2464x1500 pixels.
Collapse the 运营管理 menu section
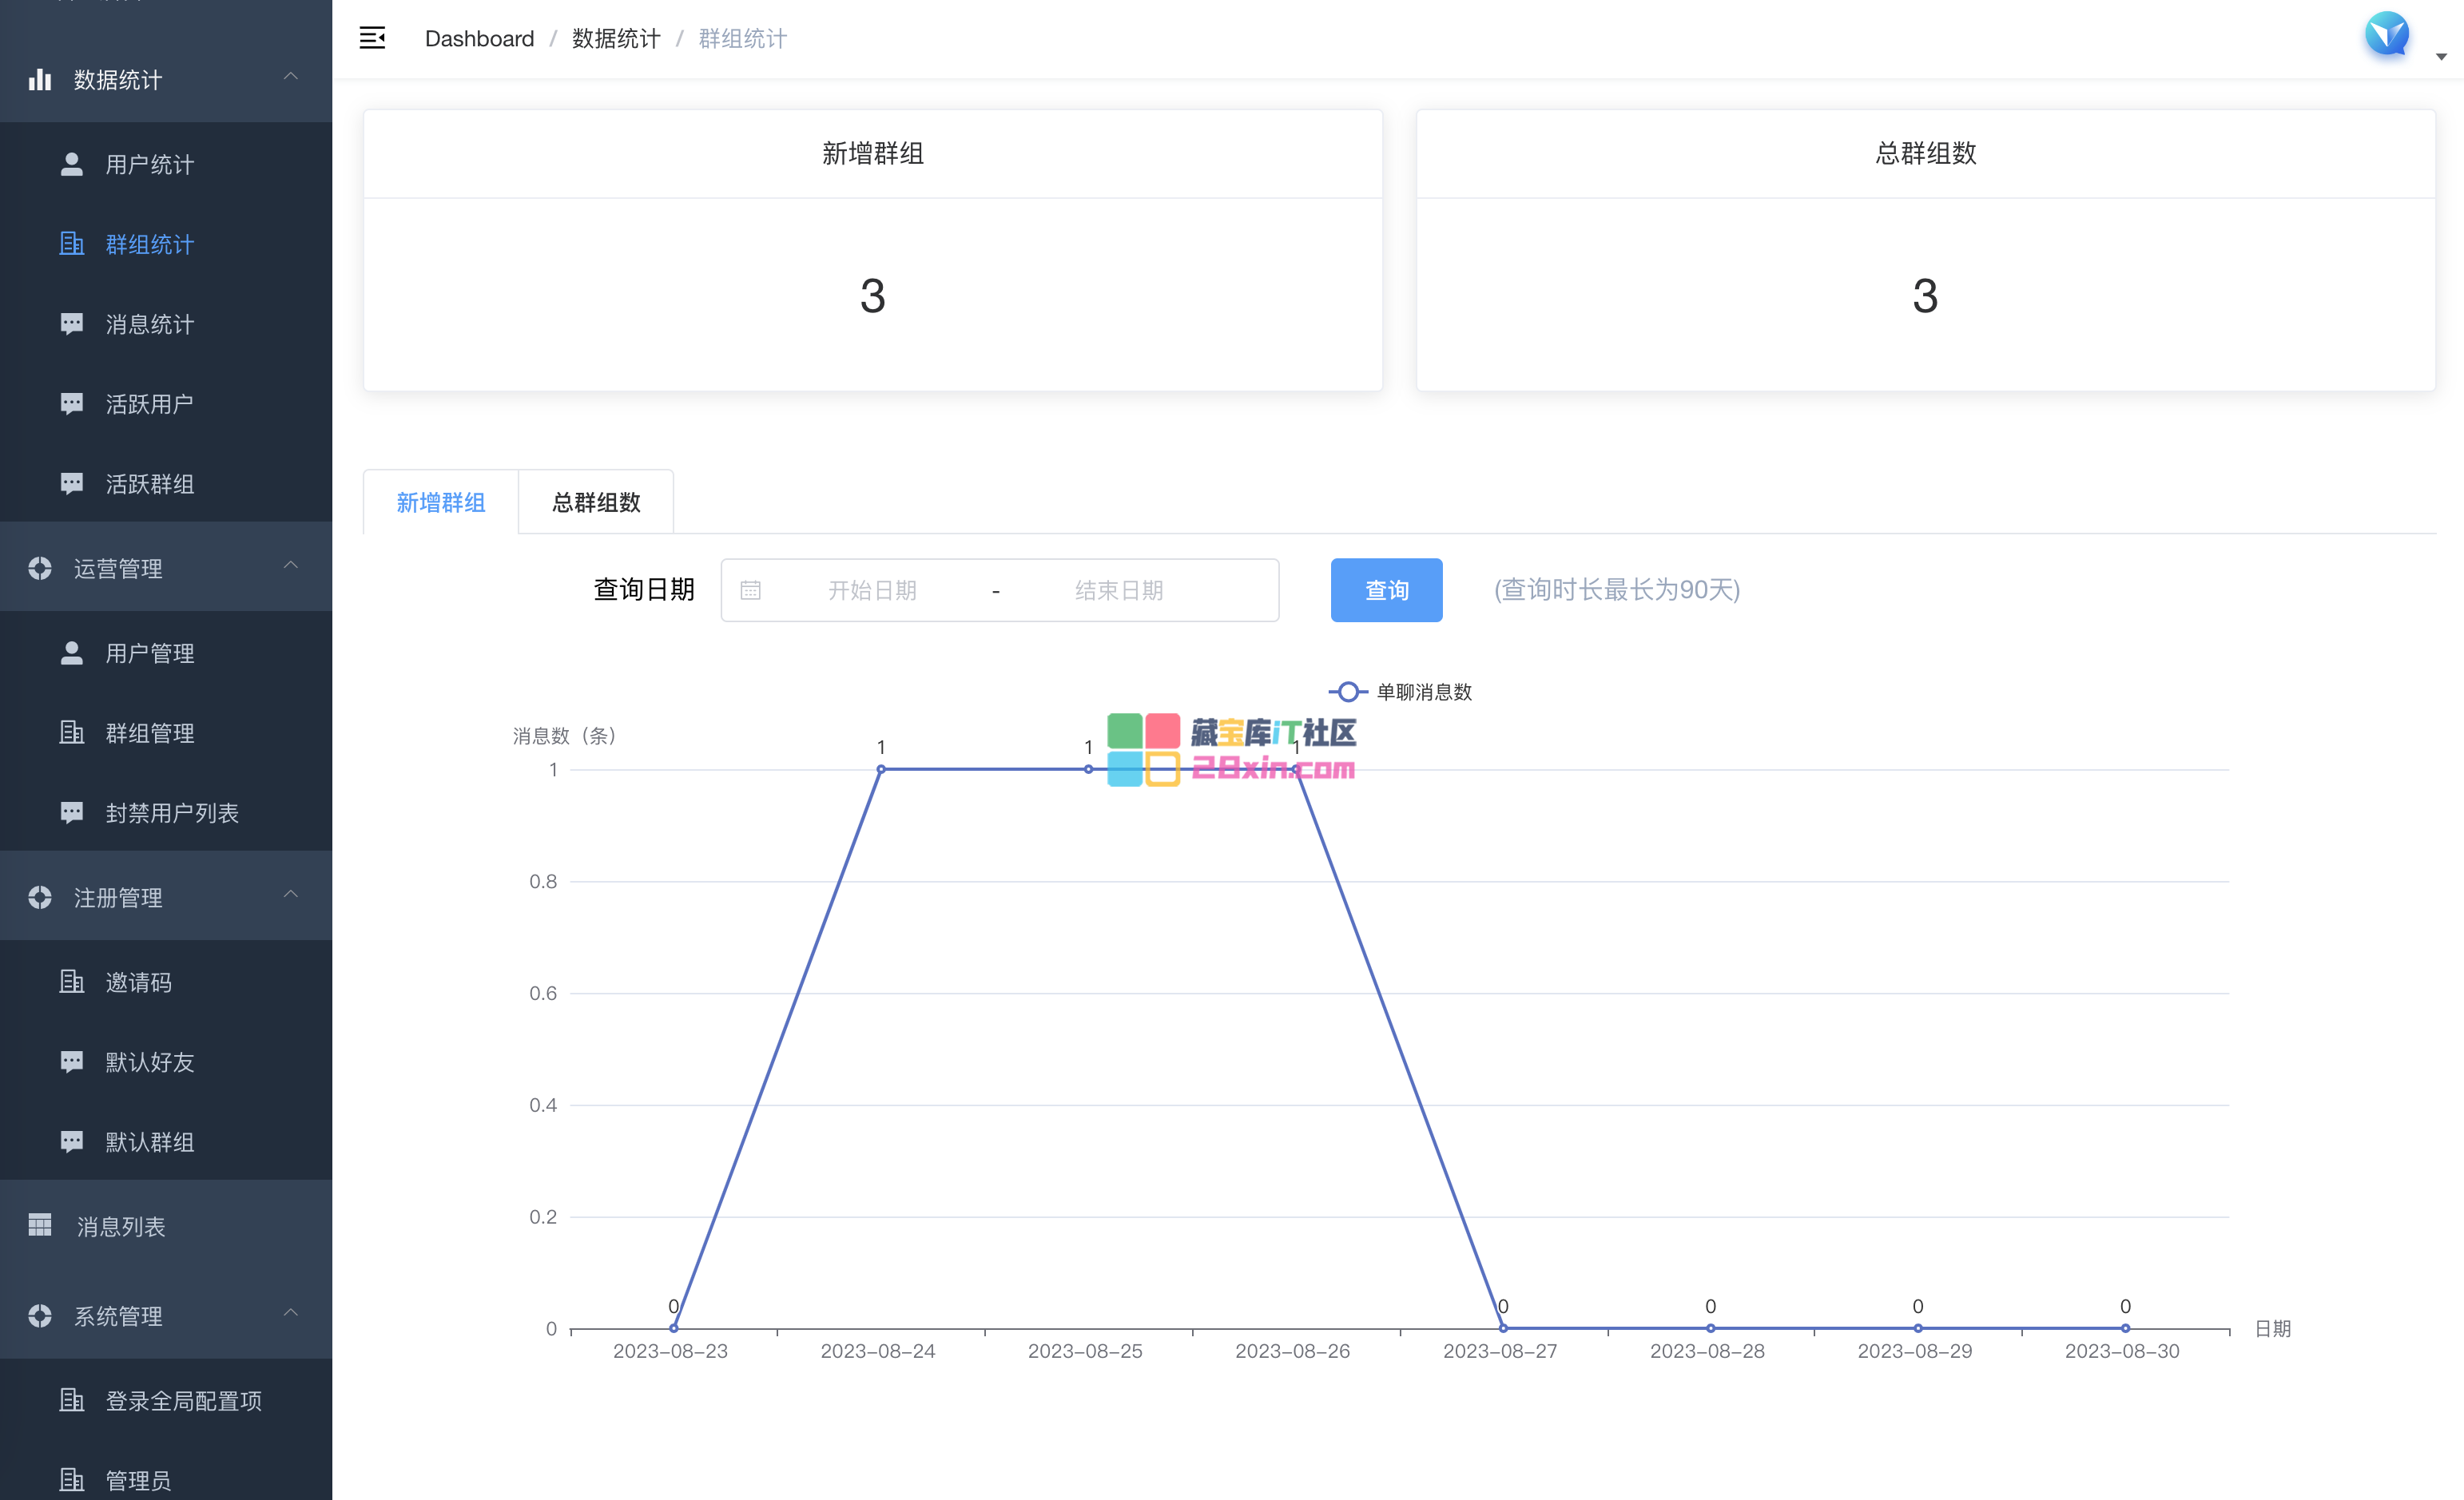(290, 566)
